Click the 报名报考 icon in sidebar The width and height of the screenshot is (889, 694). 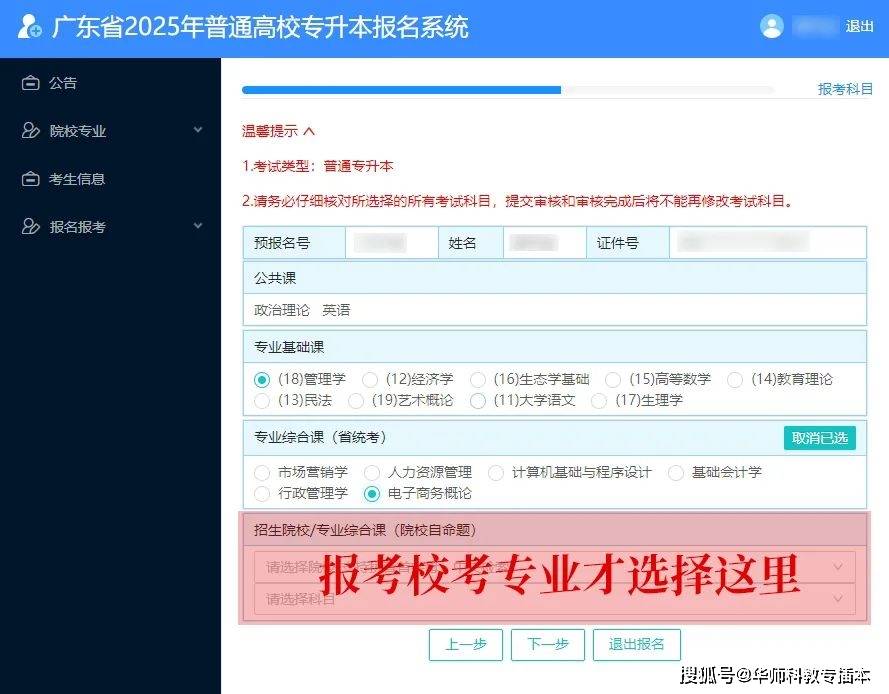(x=31, y=227)
